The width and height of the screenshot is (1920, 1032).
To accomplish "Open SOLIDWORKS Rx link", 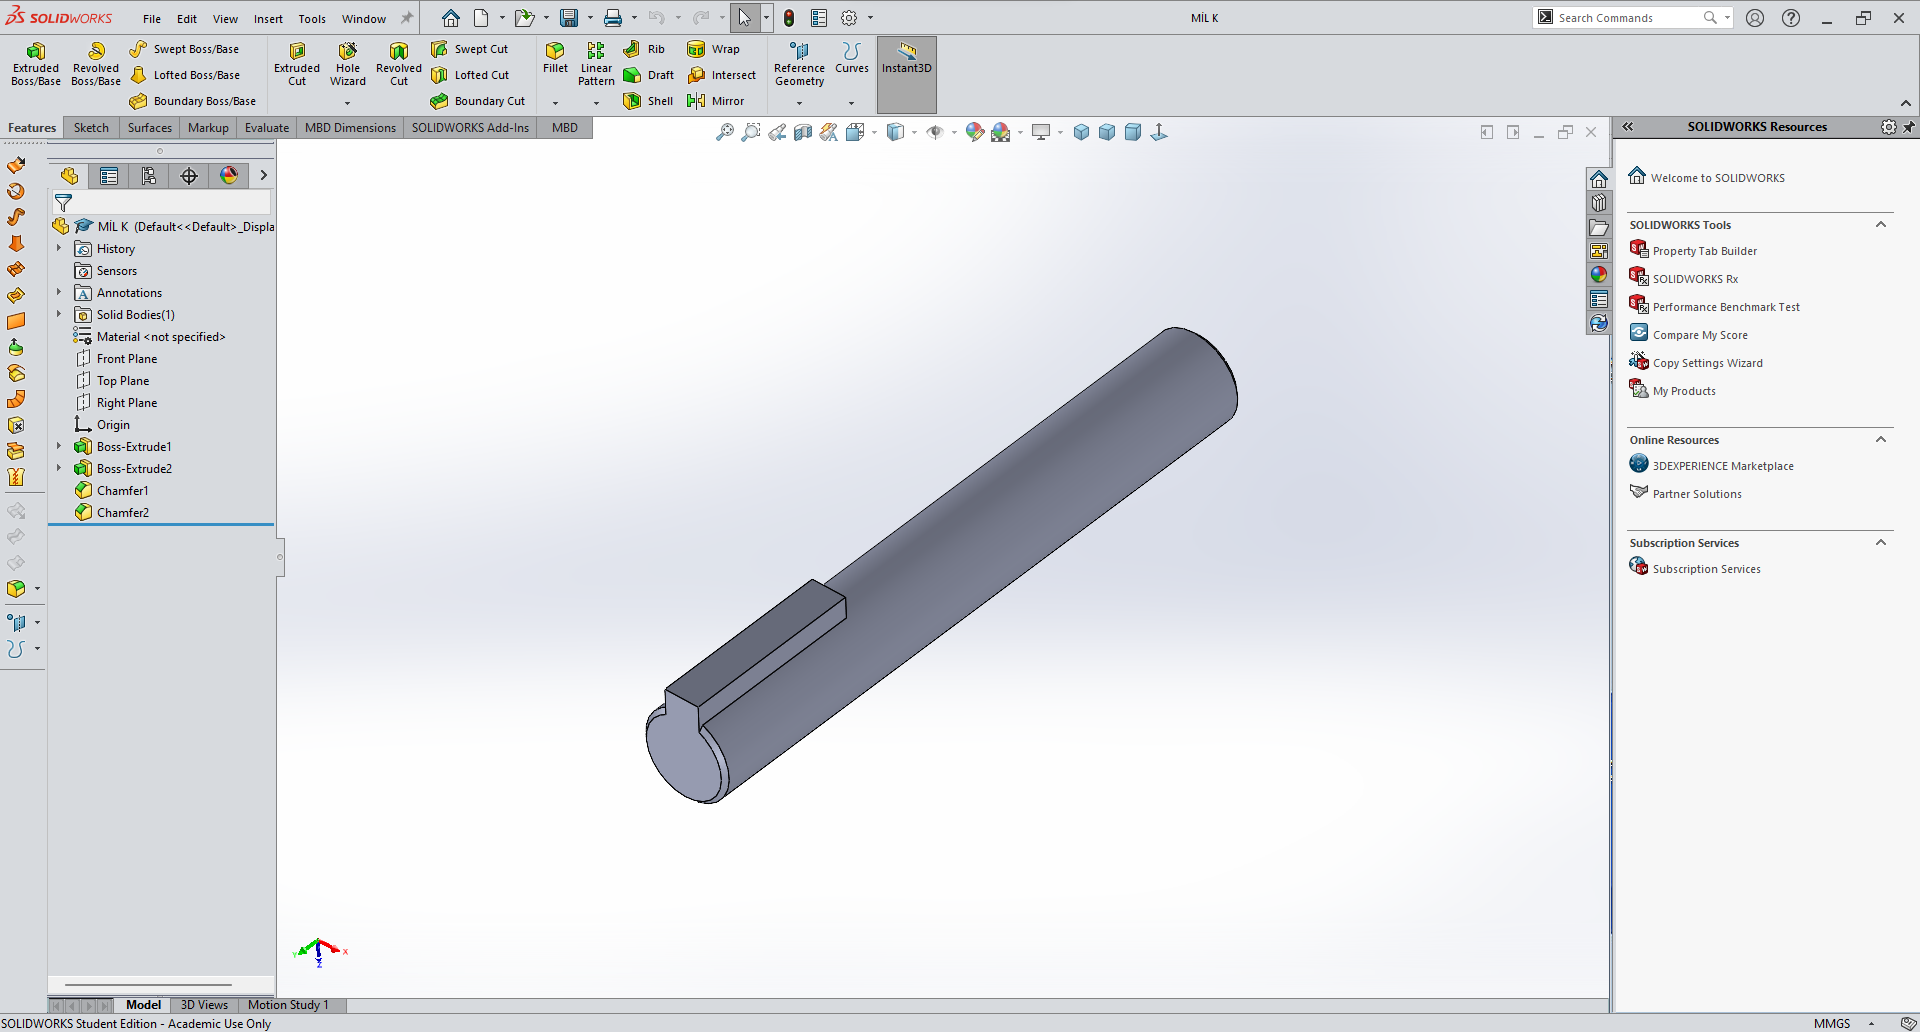I will click(x=1695, y=279).
